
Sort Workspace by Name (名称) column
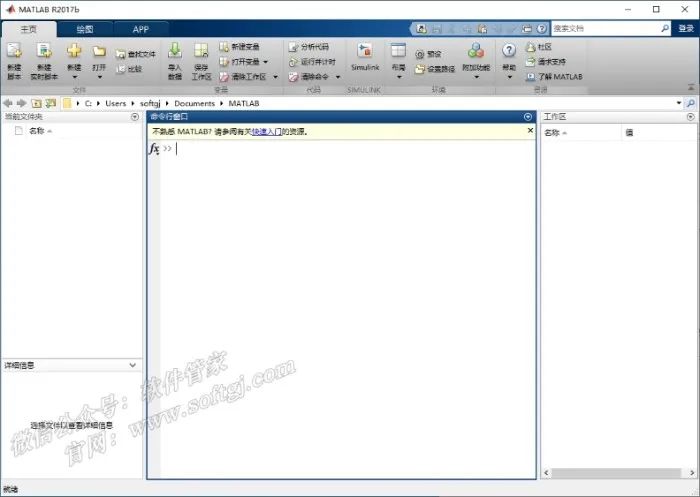pyautogui.click(x=581, y=133)
